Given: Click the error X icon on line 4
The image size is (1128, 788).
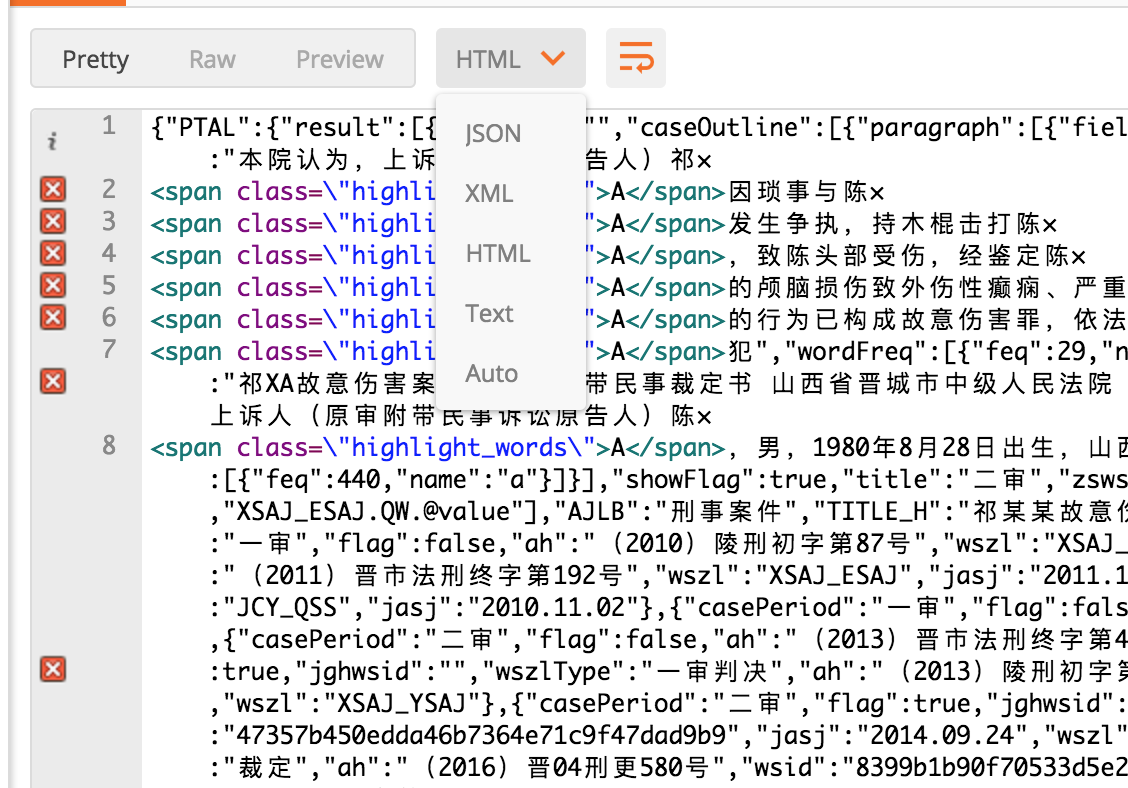Looking at the screenshot, I should (52, 253).
